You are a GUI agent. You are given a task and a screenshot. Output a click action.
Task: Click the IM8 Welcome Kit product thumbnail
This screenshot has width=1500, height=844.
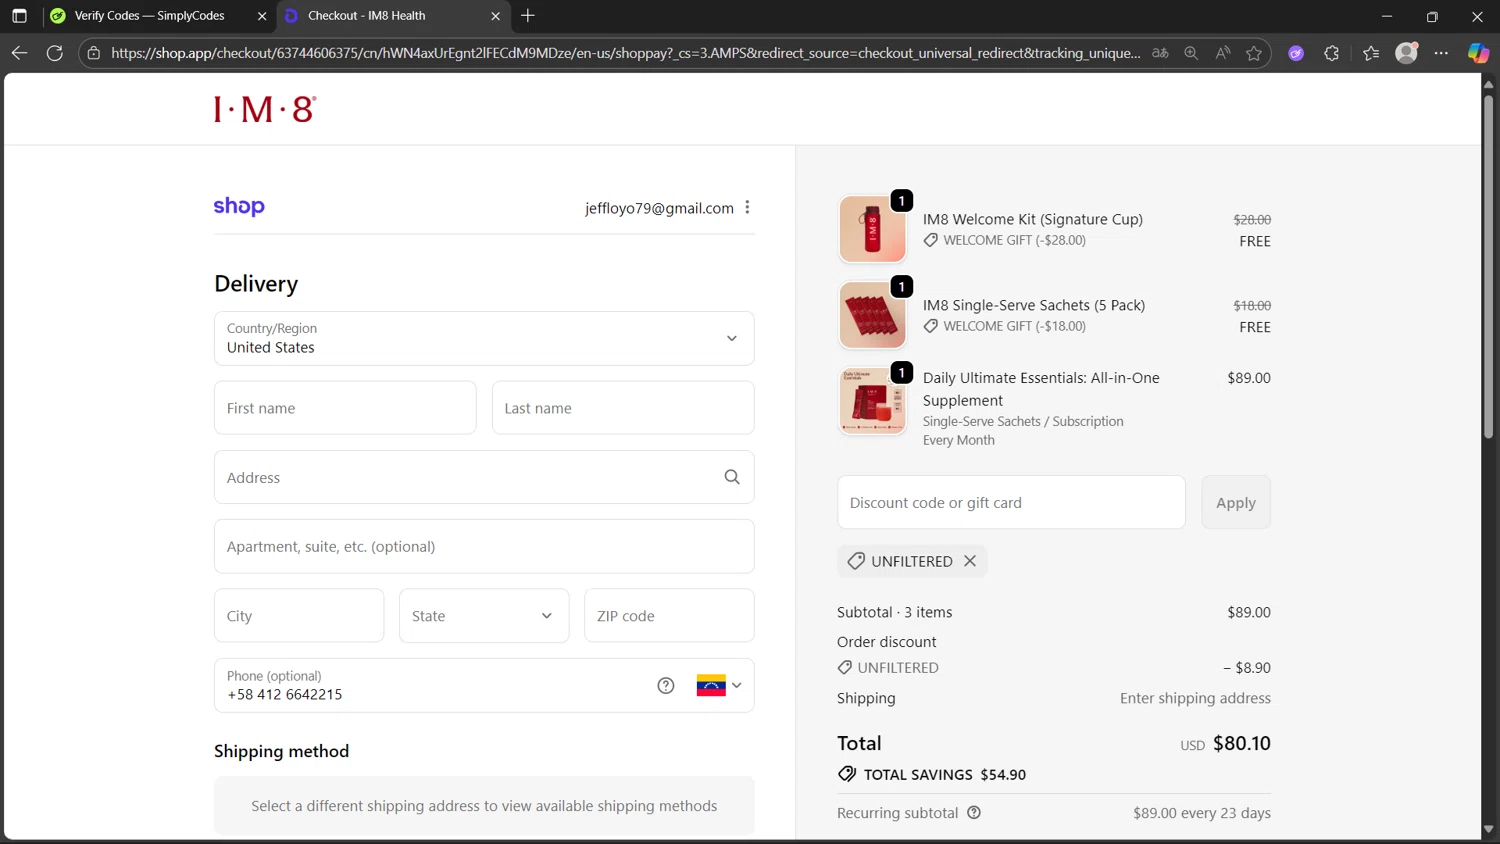(872, 229)
